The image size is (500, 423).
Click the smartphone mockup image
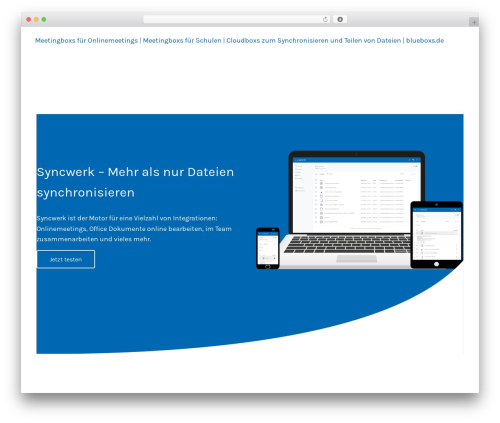(268, 248)
